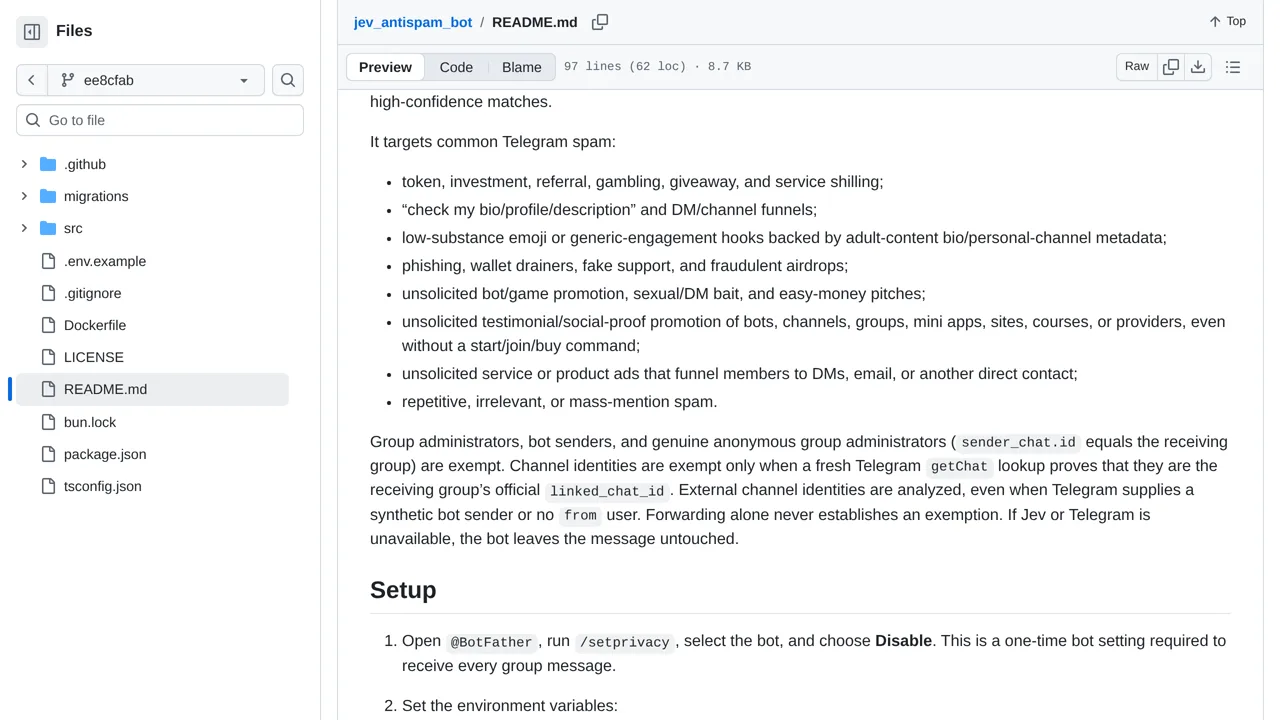Click the tsconfig.json file icon
The image size is (1280, 720).
point(48,486)
